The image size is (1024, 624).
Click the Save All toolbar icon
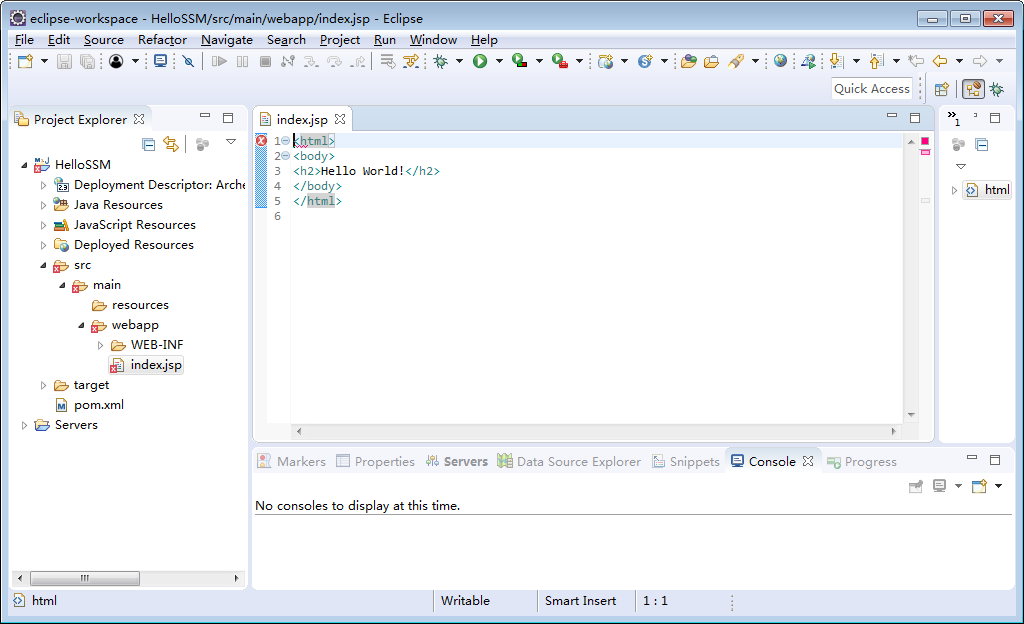(87, 61)
